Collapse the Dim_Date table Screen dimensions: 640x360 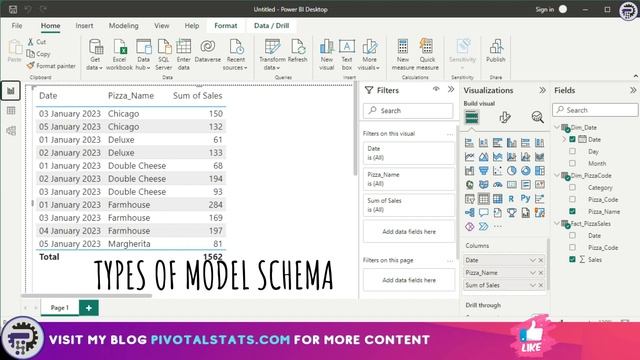tap(557, 127)
